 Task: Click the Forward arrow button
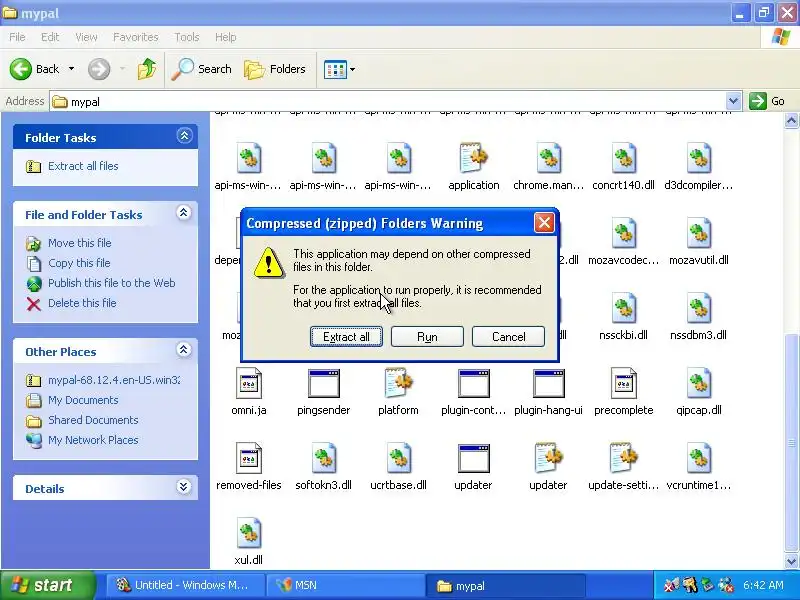tap(99, 69)
